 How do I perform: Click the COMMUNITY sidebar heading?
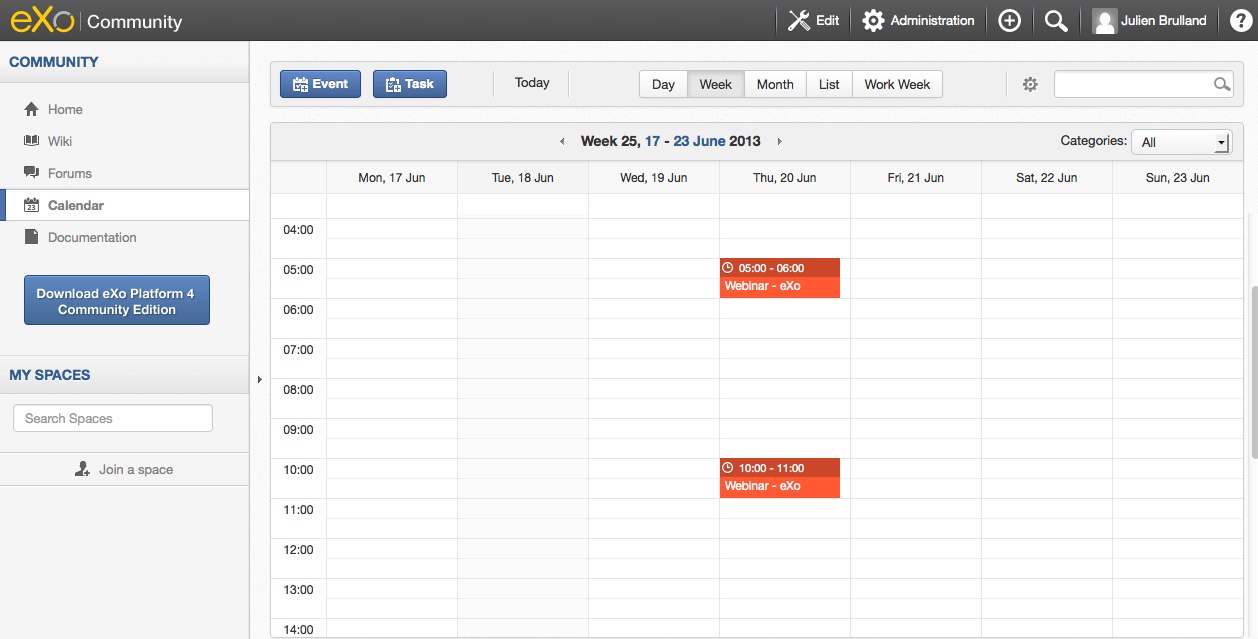click(x=54, y=62)
